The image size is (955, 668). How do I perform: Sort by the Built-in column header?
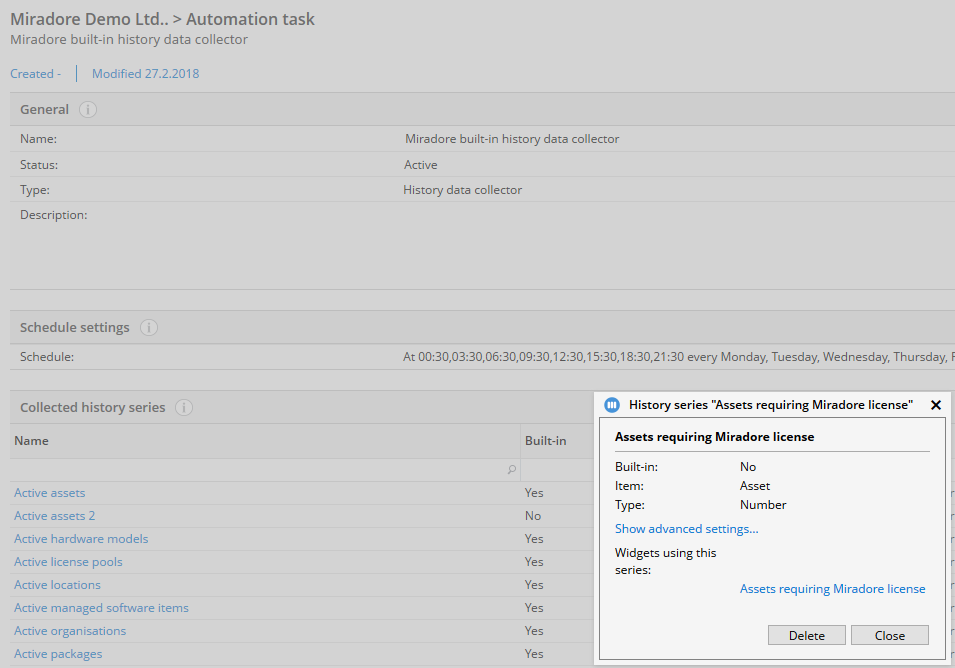[x=545, y=441]
